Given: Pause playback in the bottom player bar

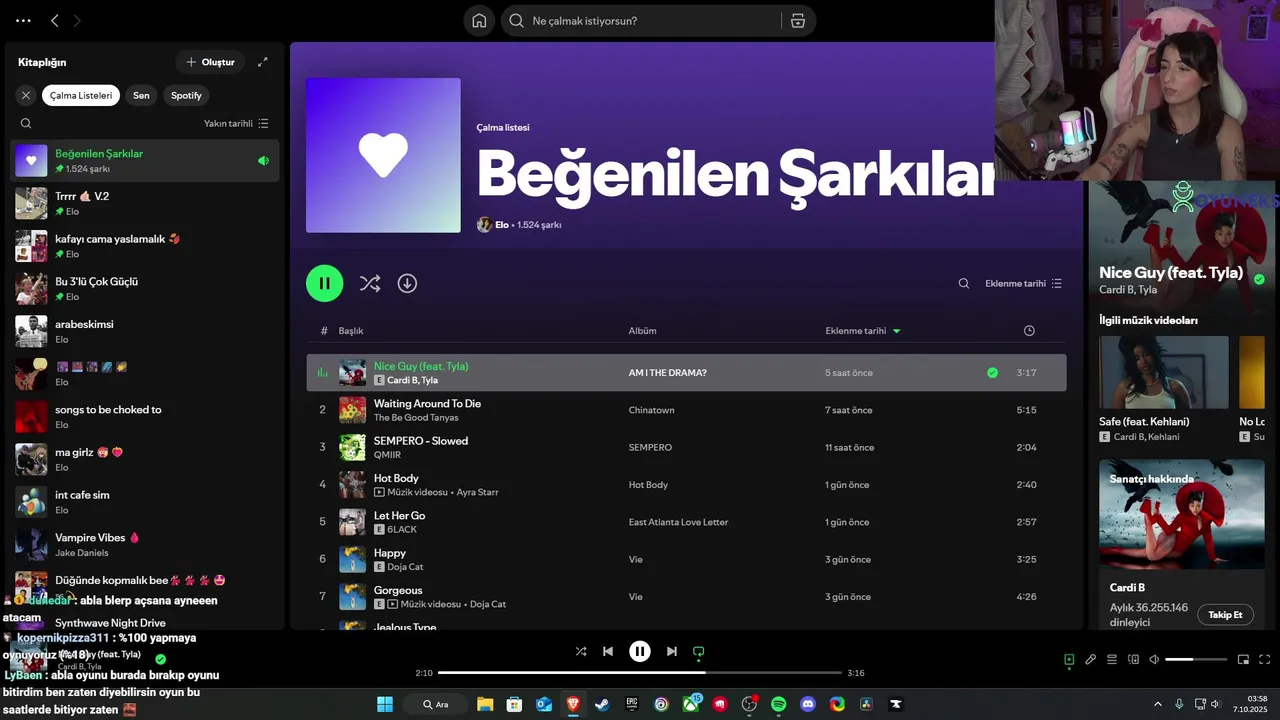Looking at the screenshot, I should click(x=640, y=651).
